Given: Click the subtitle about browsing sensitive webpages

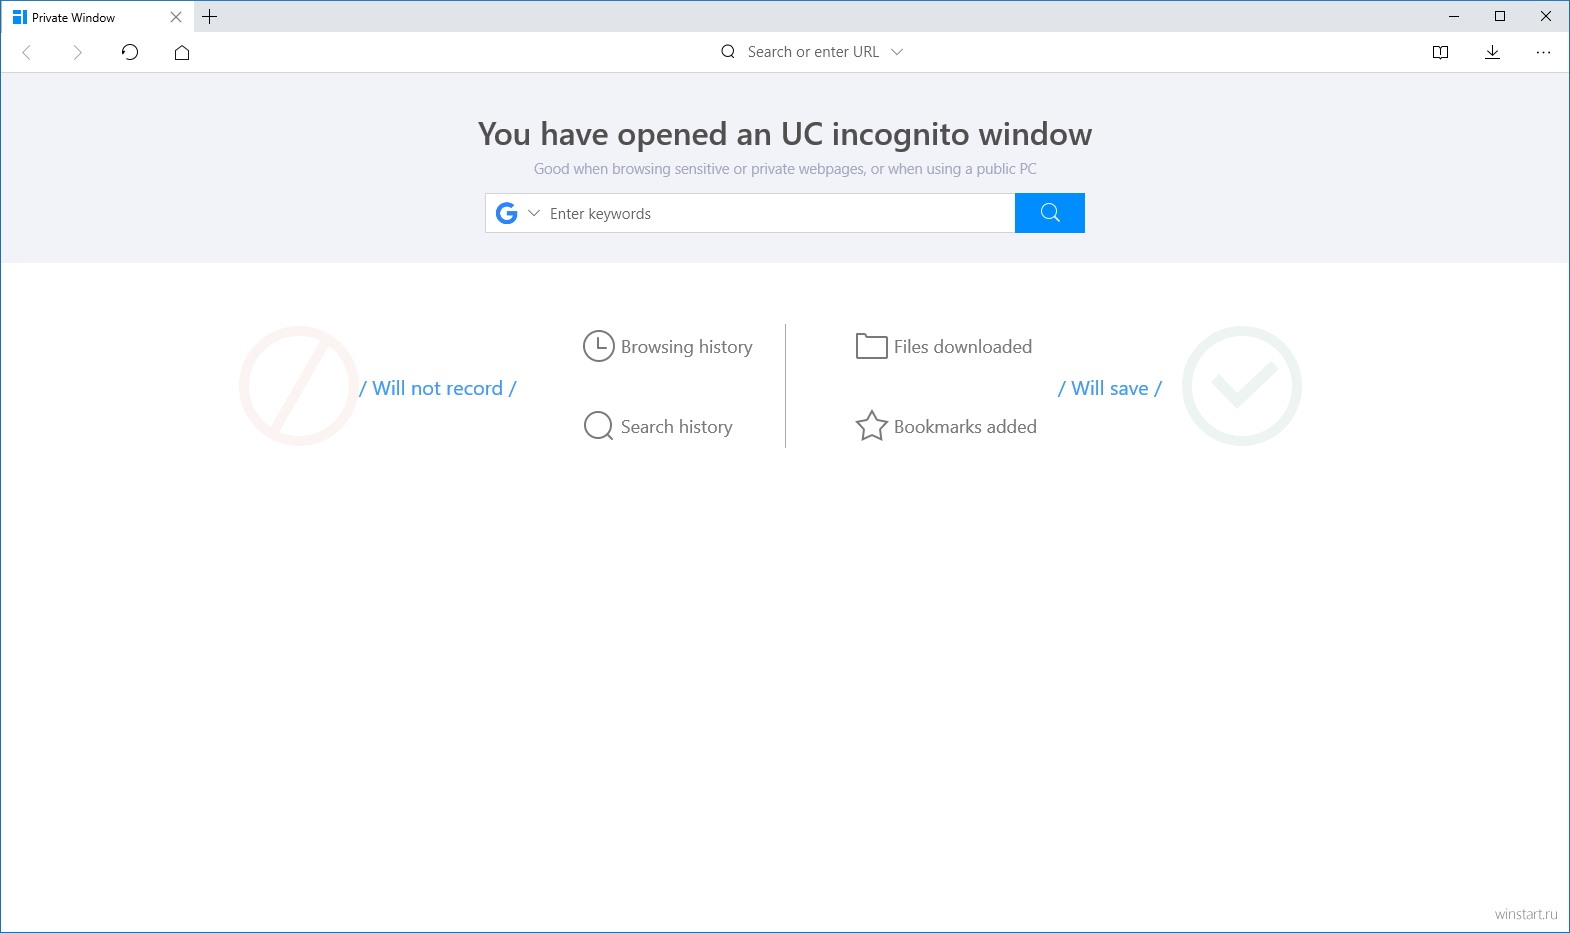Looking at the screenshot, I should pos(785,169).
